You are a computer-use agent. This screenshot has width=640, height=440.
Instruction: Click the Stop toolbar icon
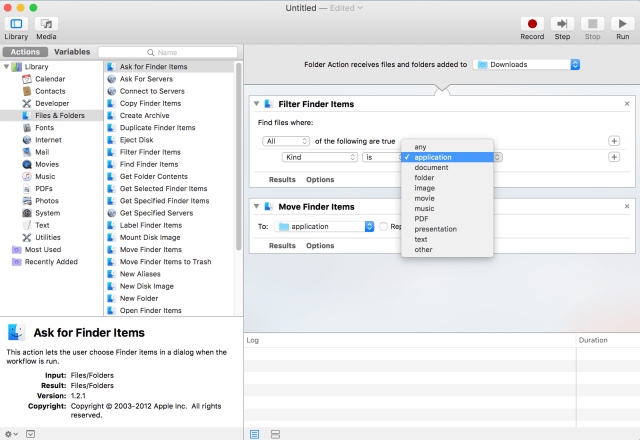coord(592,24)
